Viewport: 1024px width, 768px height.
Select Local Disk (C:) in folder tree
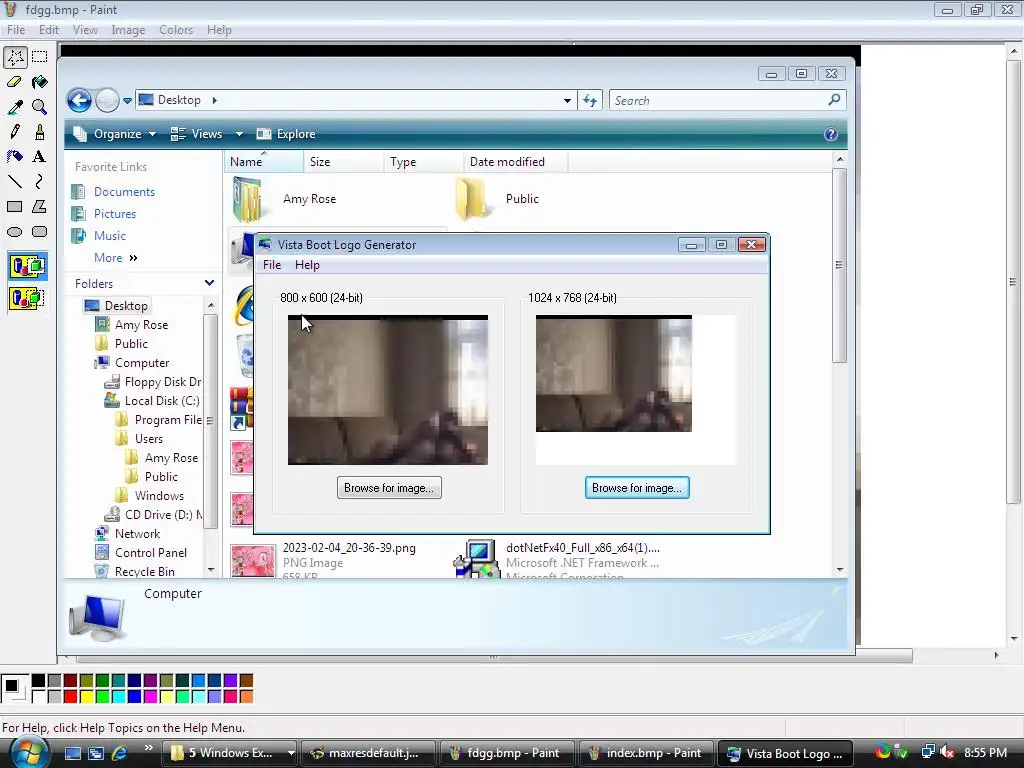[162, 401]
